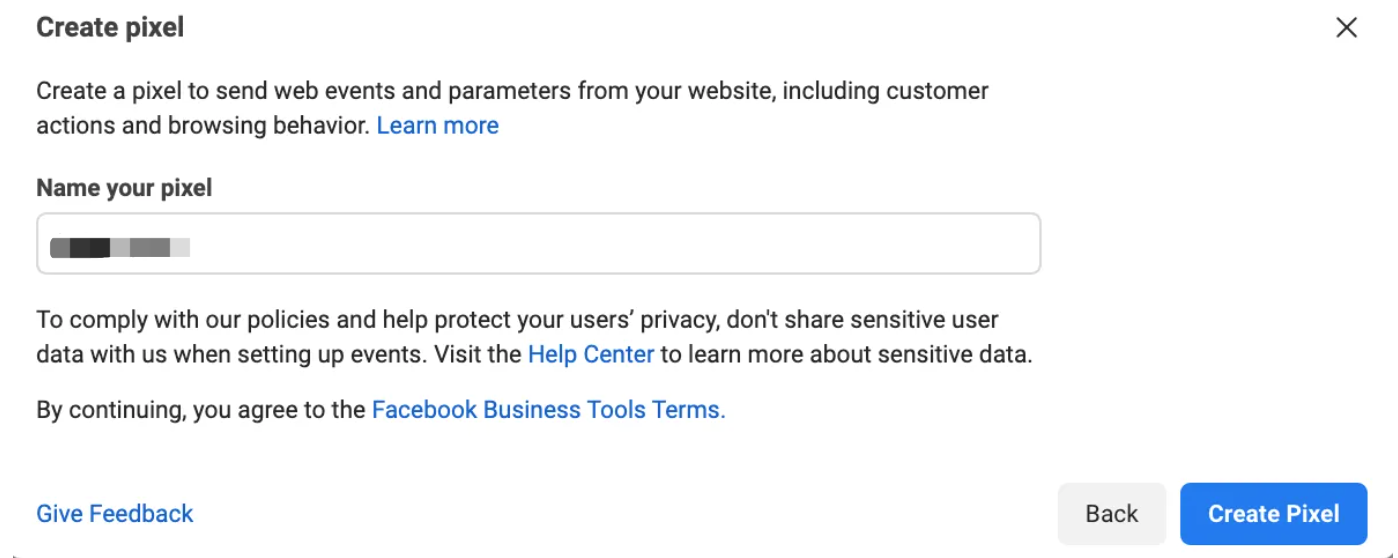1398x558 pixels.
Task: Click the blurred pixel name text
Action: coord(120,247)
